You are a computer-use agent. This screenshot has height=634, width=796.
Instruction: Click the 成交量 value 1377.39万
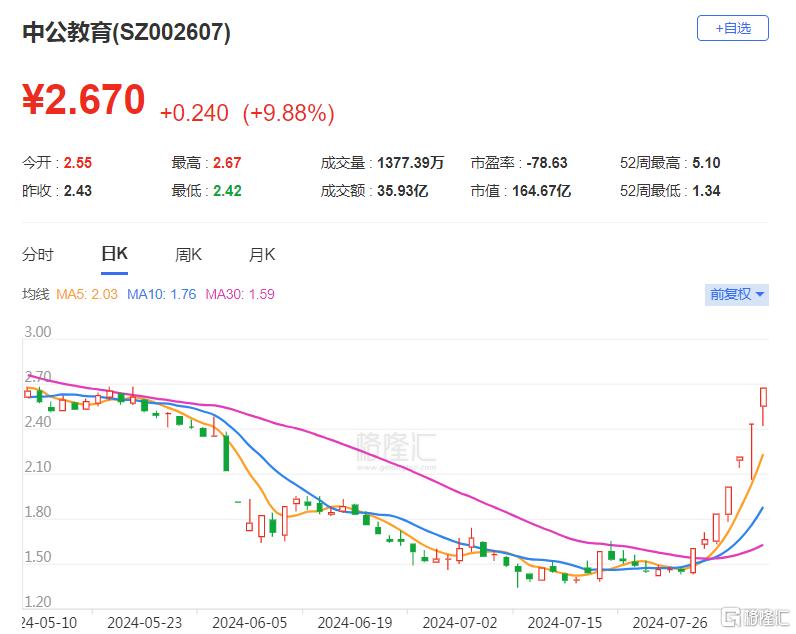411,163
